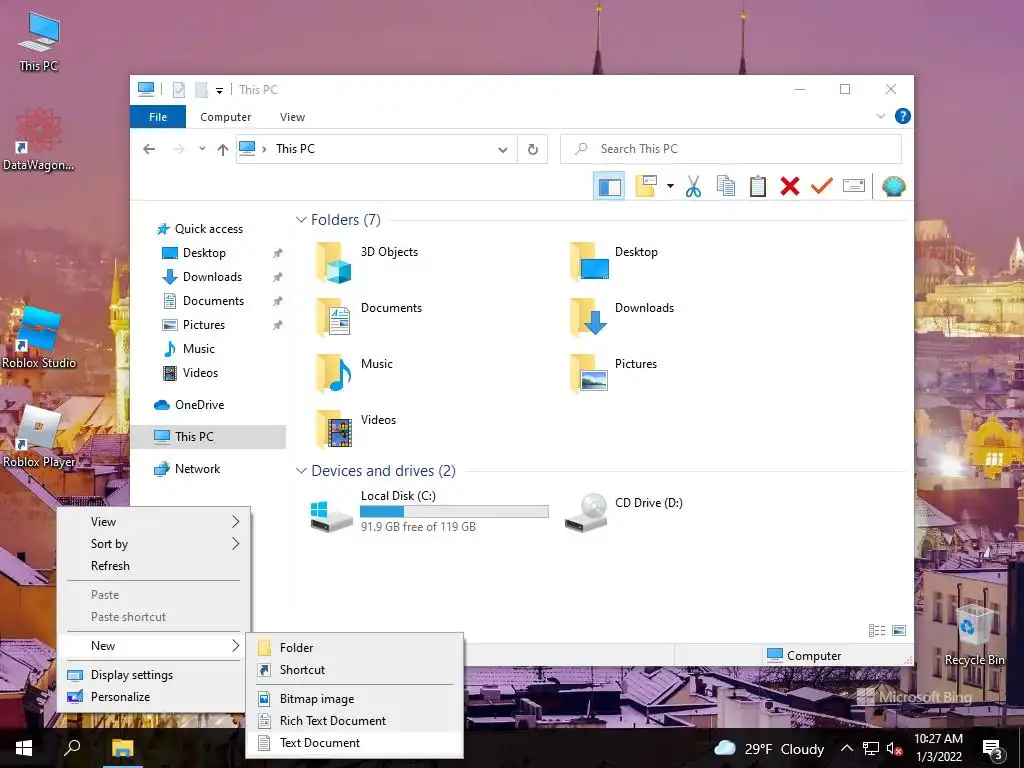
Task: Select the 3D Objects folder
Action: click(x=366, y=262)
